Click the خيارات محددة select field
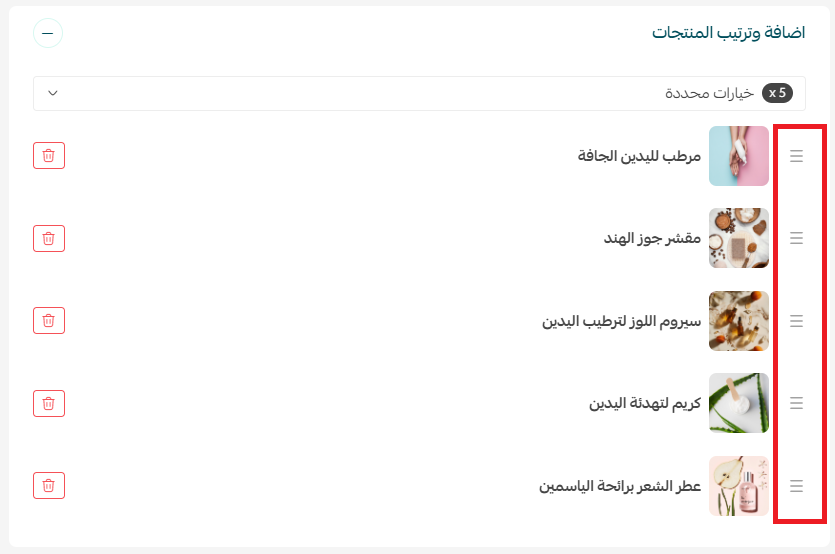The height and width of the screenshot is (554, 835). coord(419,94)
